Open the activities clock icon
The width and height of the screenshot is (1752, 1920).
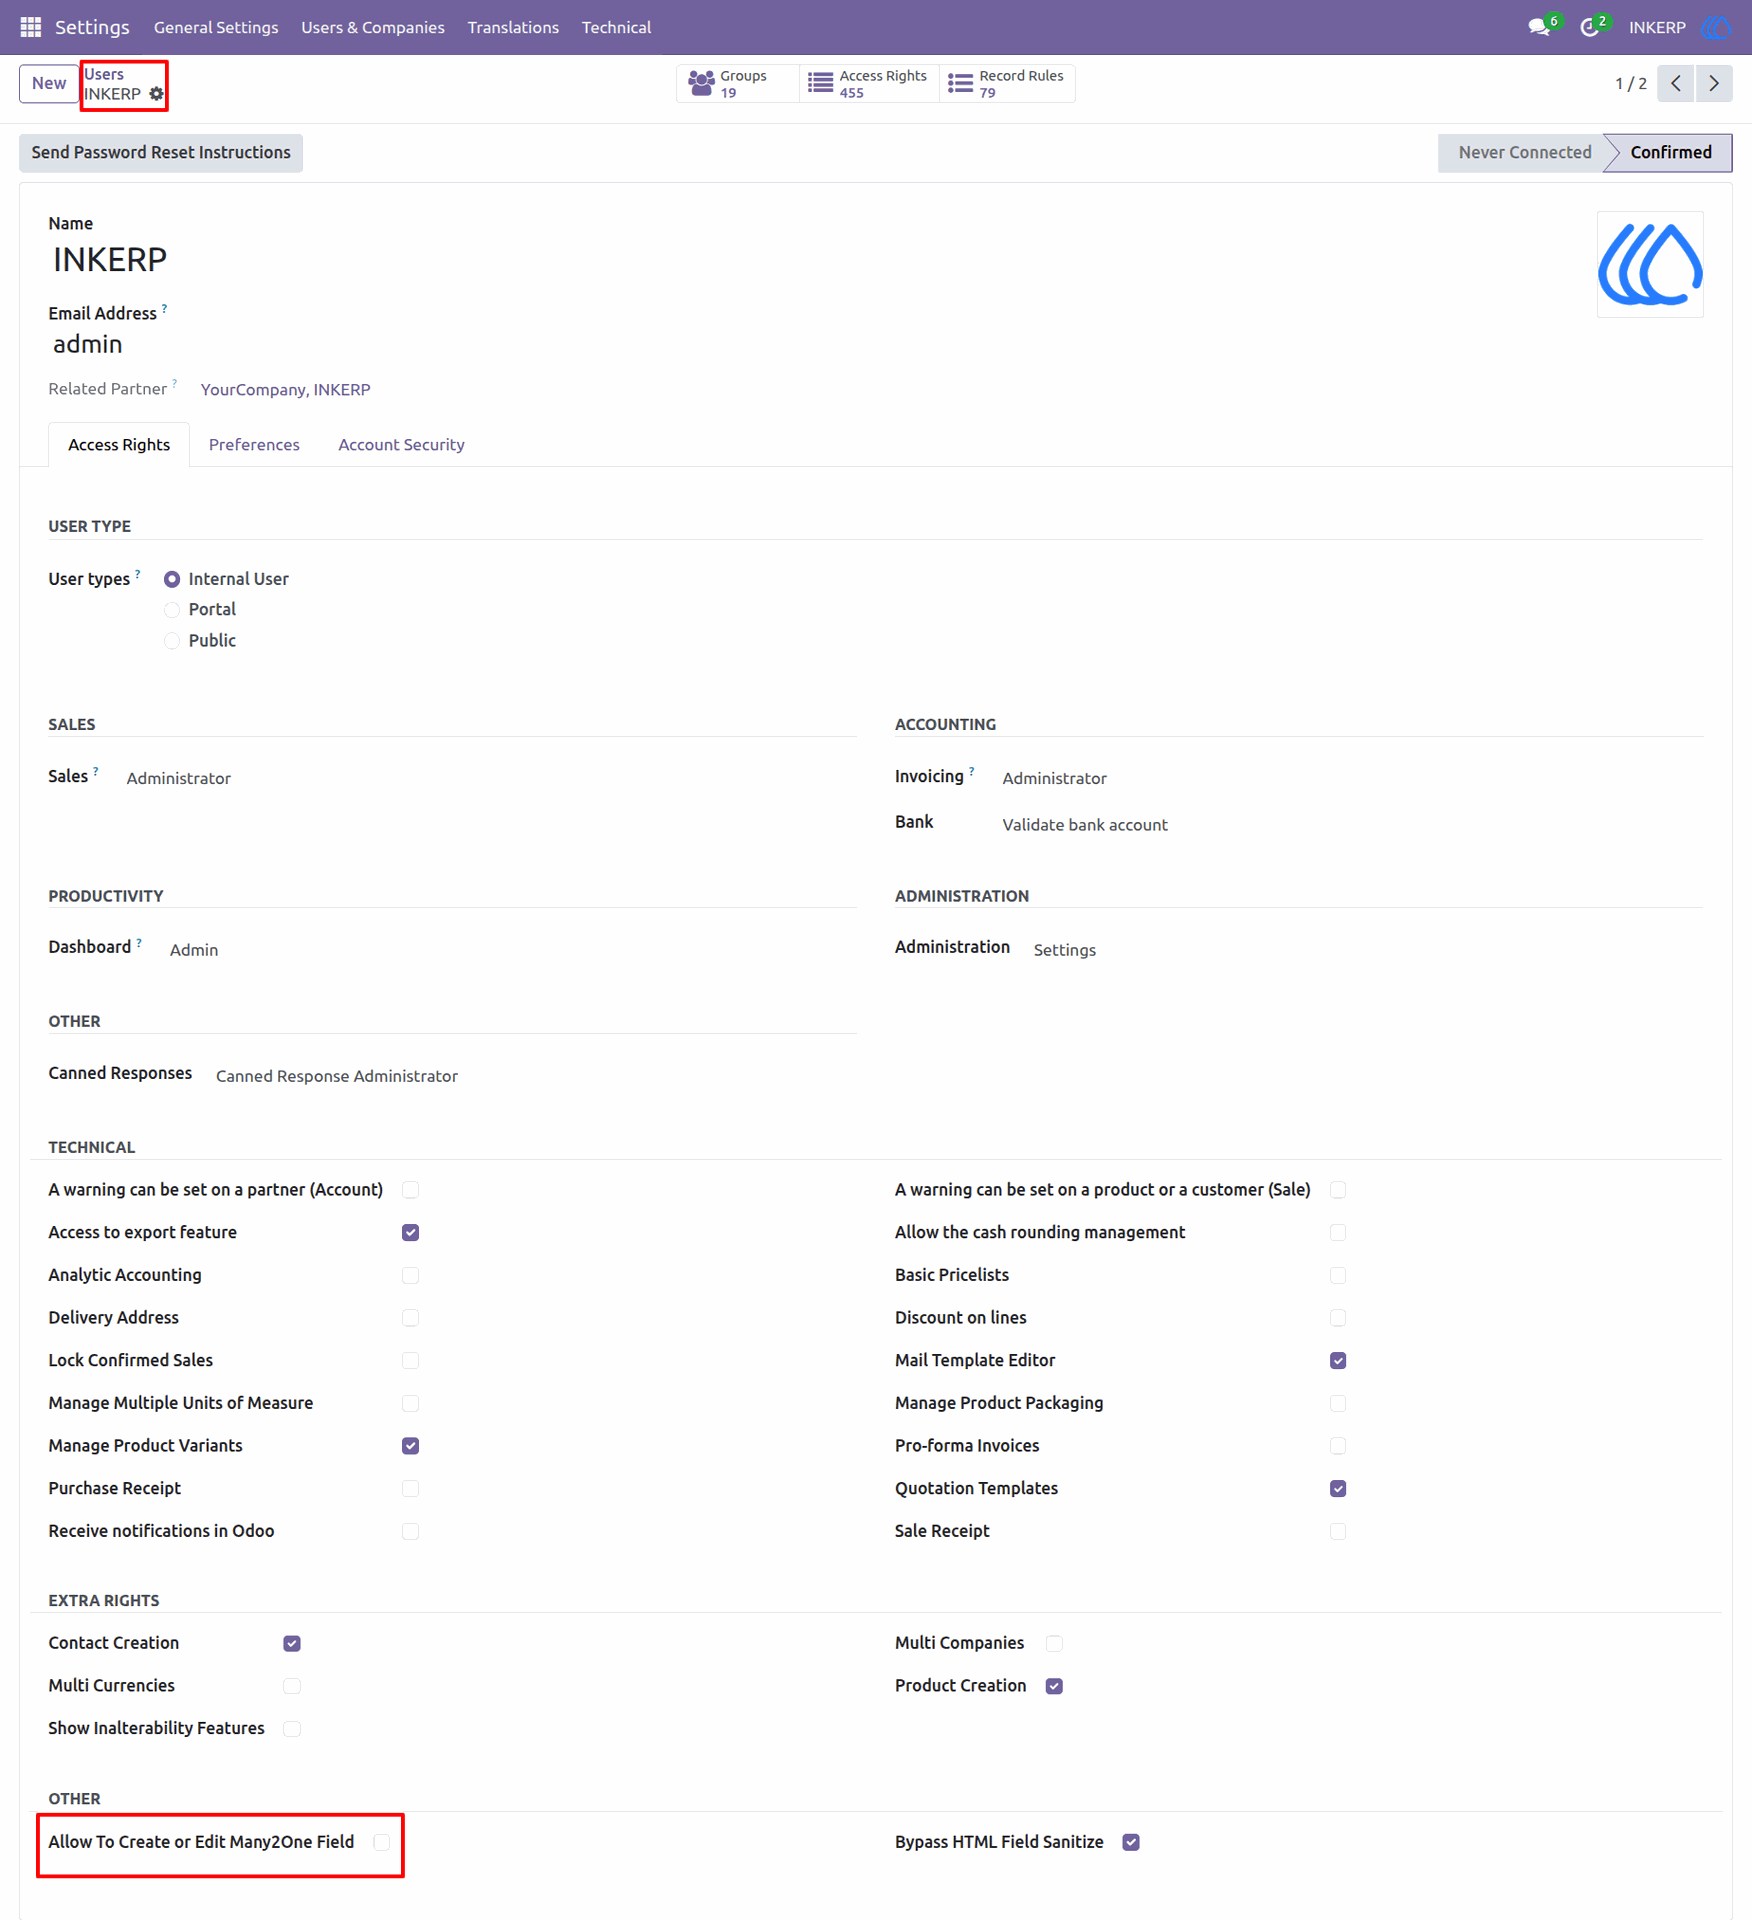(x=1590, y=27)
